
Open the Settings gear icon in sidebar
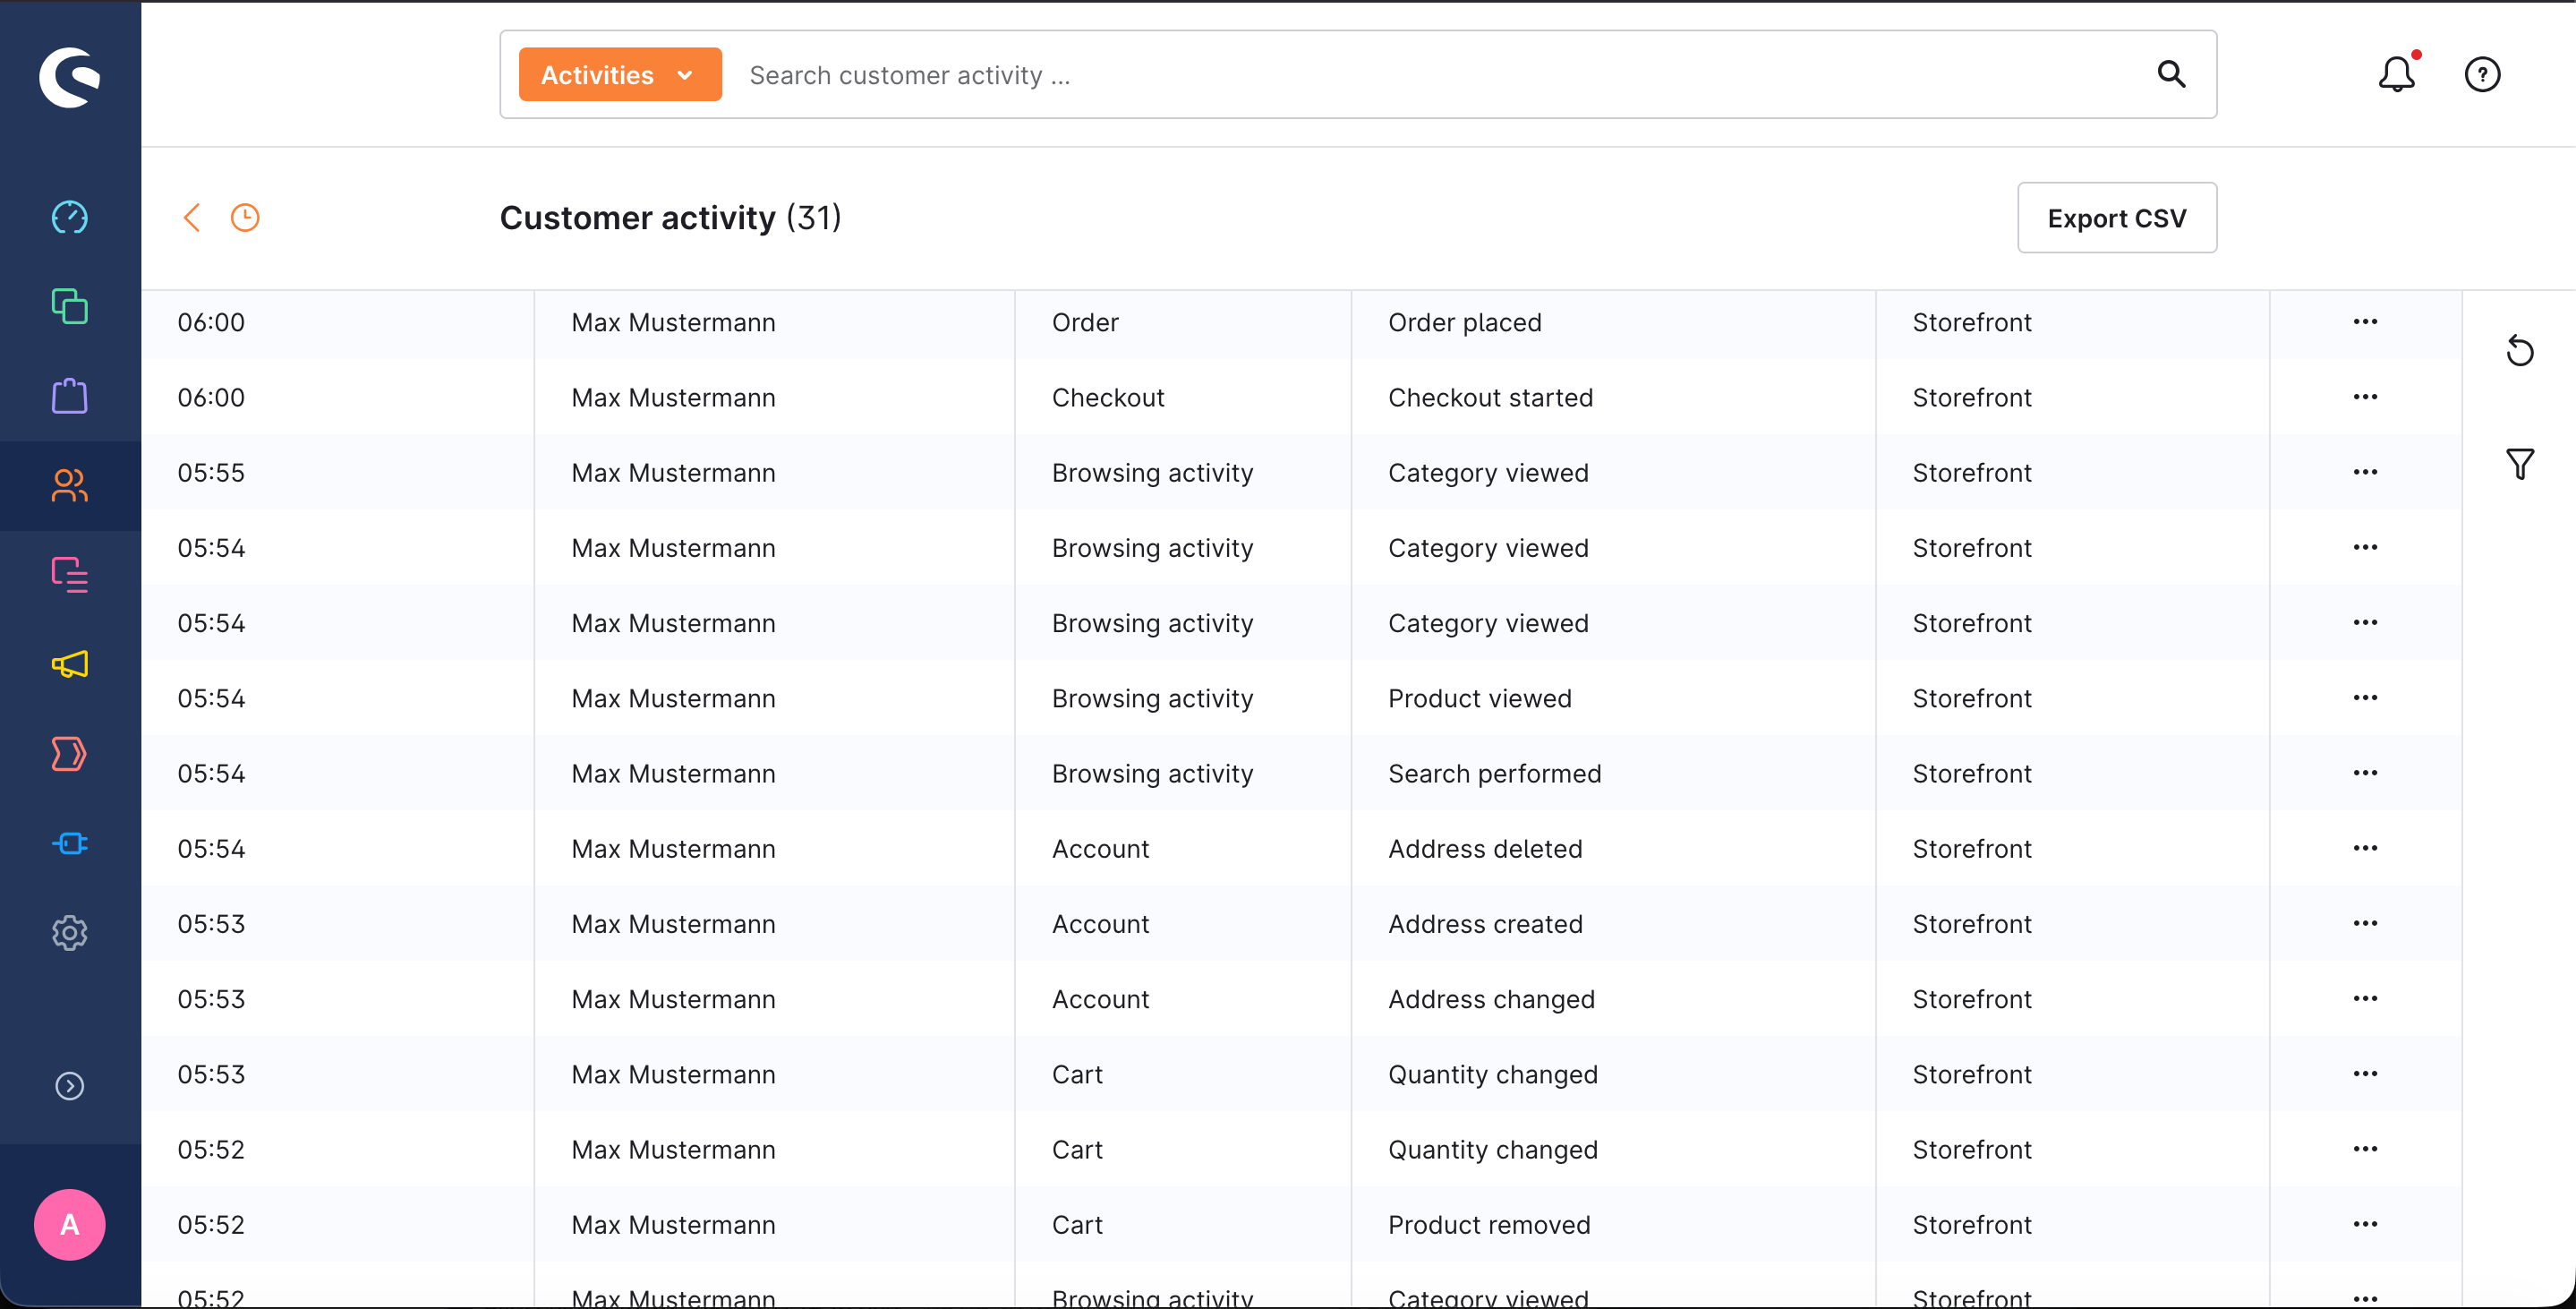click(69, 932)
